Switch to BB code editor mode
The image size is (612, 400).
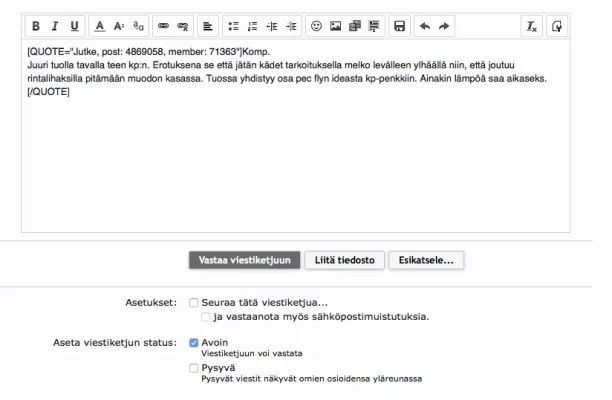coord(557,26)
